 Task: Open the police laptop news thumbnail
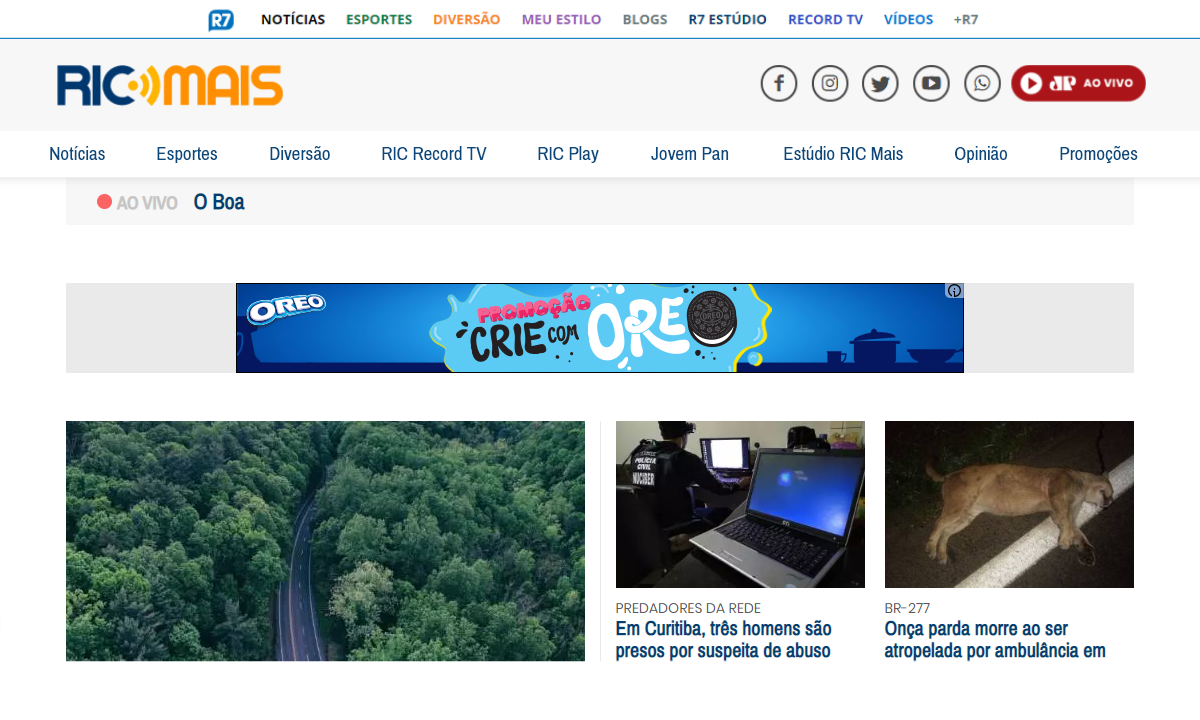click(740, 504)
